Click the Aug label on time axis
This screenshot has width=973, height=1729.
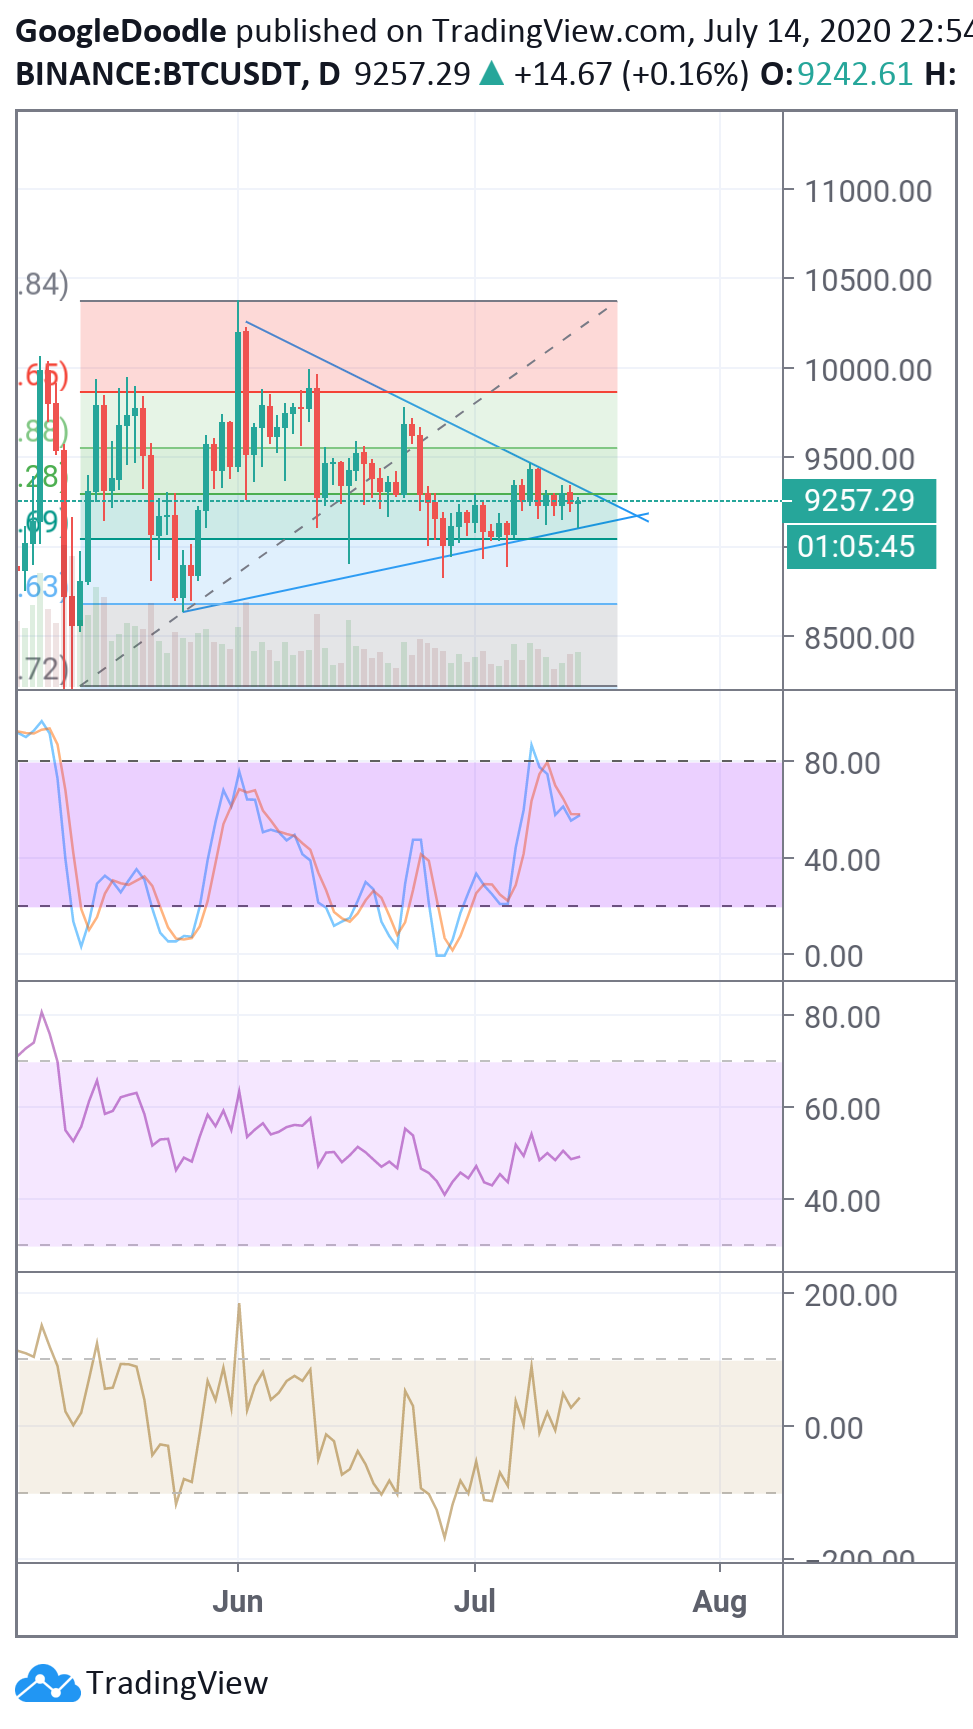click(719, 1601)
